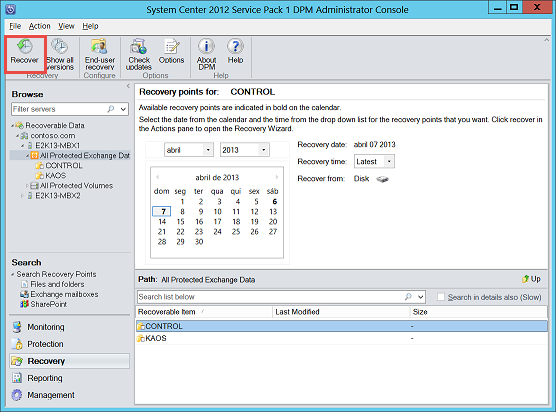Open the Options toolbar button

point(171,51)
